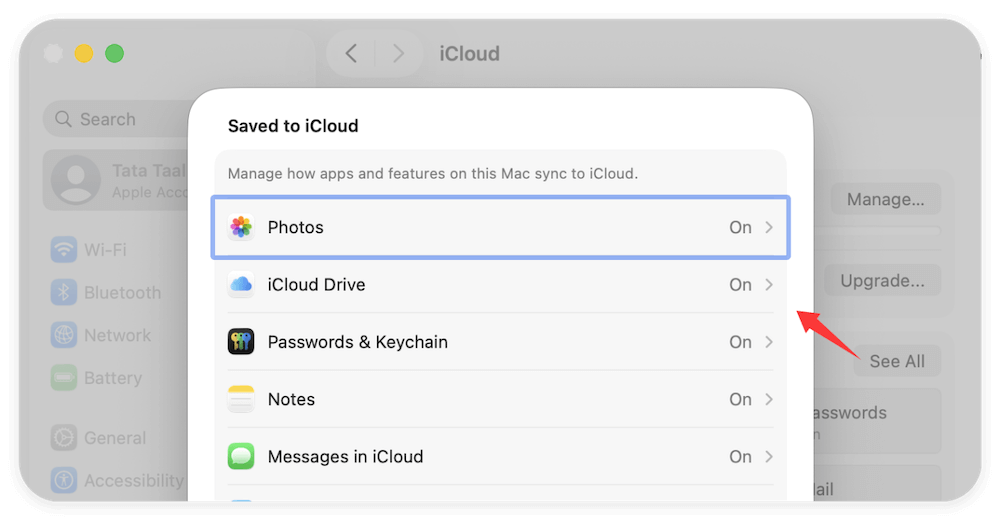This screenshot has height=520, width=1000.
Task: Click the Wi-Fi icon in sidebar
Action: coord(65,249)
